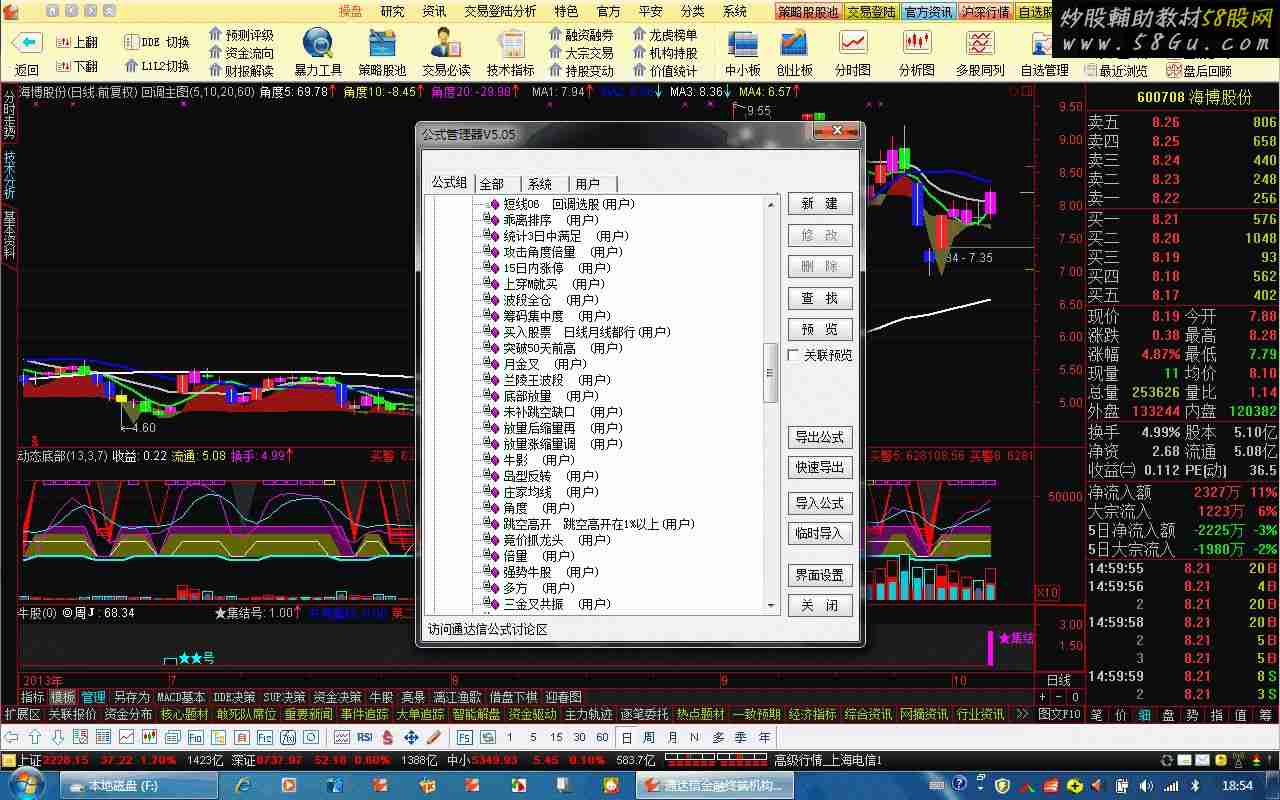Open the 分析图 candlestick icon

(x=916, y=44)
